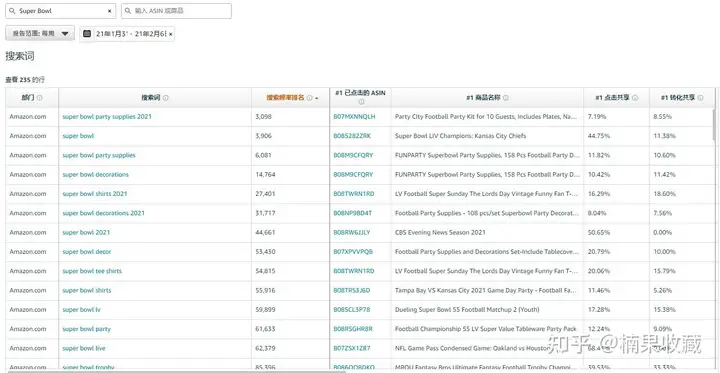
Task: Focus the Super Bowl search term field
Action: pyautogui.click(x=61, y=11)
